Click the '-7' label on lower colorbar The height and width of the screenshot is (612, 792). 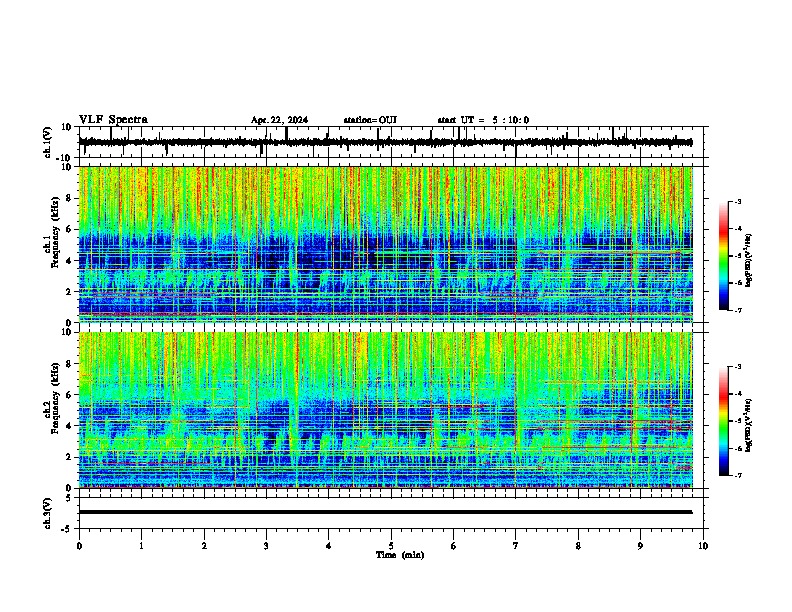(738, 475)
